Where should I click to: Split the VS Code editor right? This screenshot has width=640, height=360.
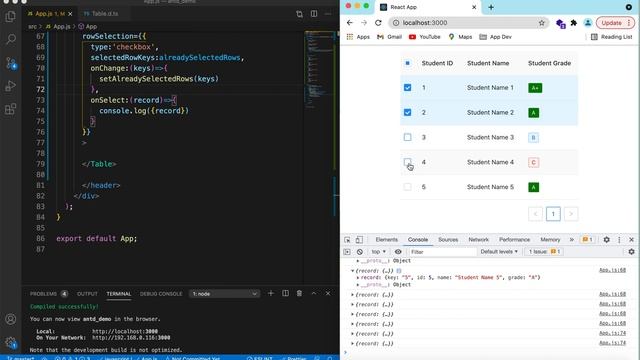tap(314, 14)
